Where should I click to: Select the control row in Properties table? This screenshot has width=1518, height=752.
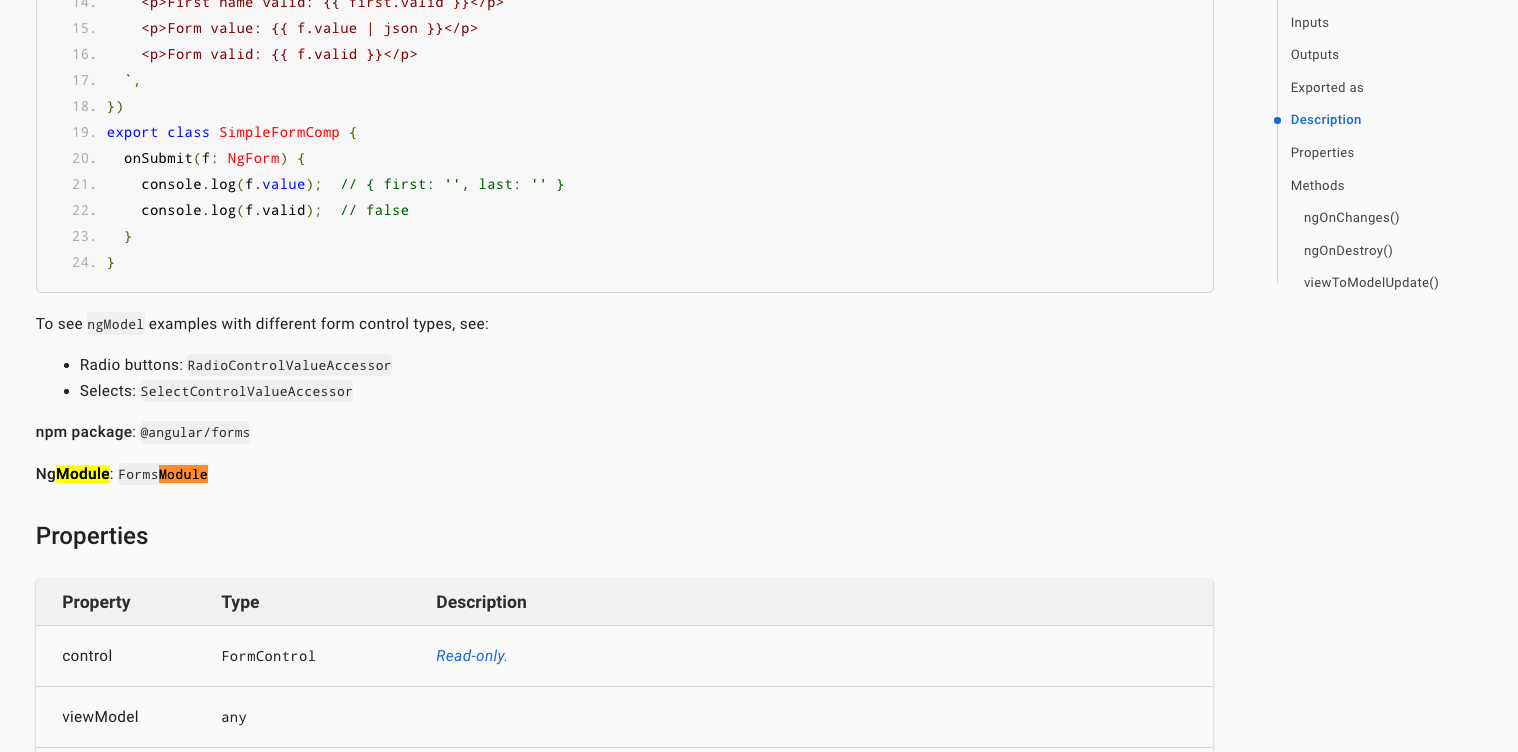(87, 656)
